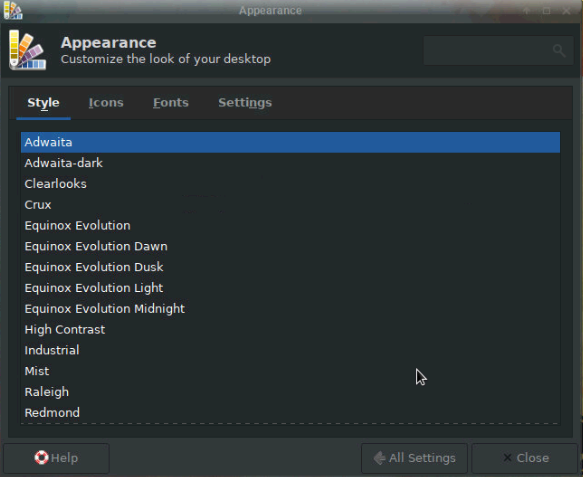Open the Icons tab
Viewport: 583px width, 477px height.
pyautogui.click(x=106, y=103)
